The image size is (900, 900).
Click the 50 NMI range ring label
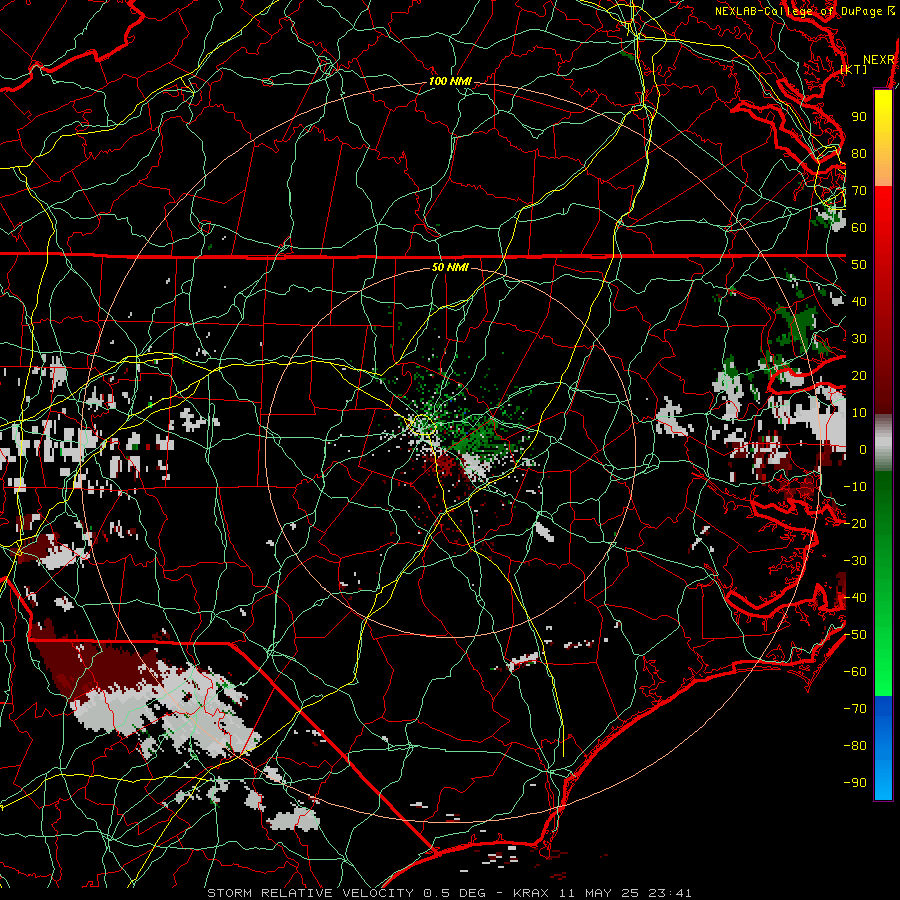[x=450, y=267]
